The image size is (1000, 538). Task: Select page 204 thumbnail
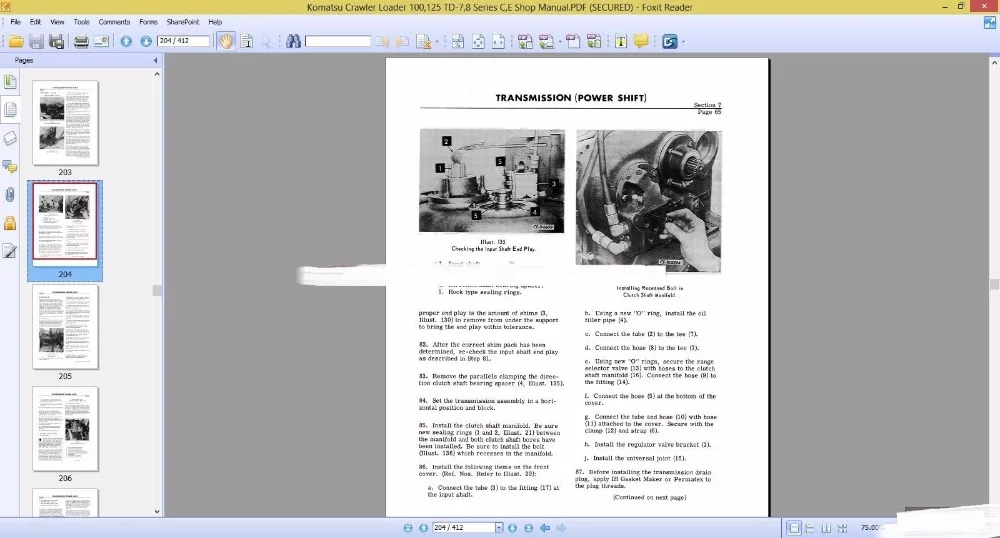[65, 224]
